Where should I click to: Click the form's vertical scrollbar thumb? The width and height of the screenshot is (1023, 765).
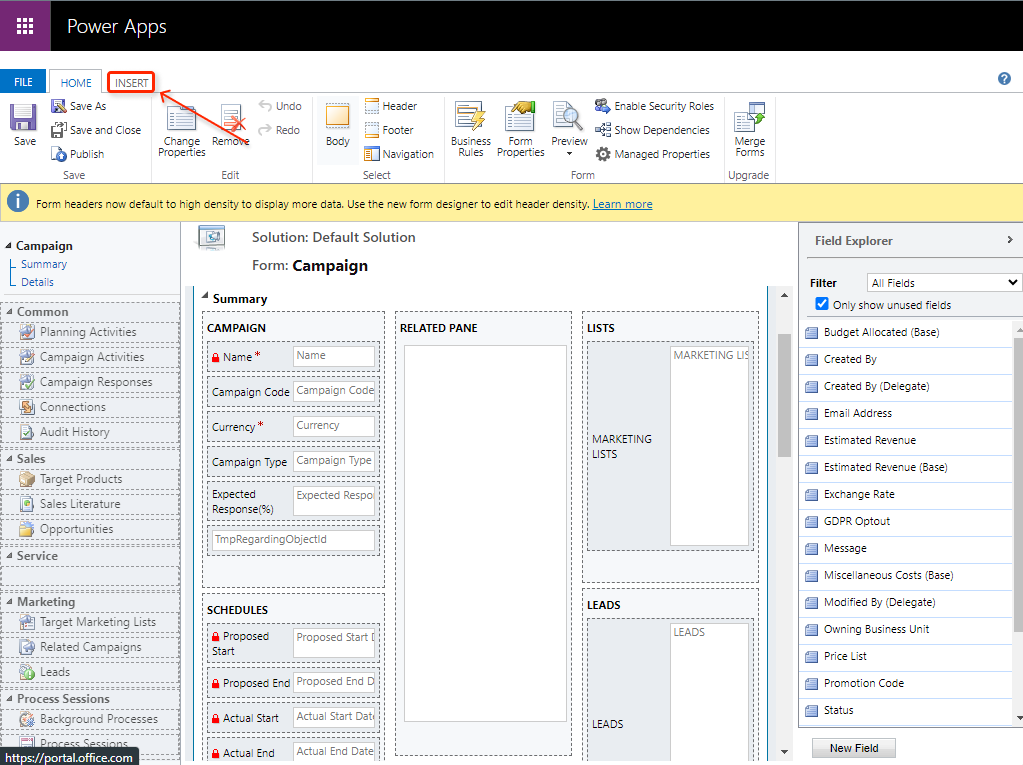(784, 395)
